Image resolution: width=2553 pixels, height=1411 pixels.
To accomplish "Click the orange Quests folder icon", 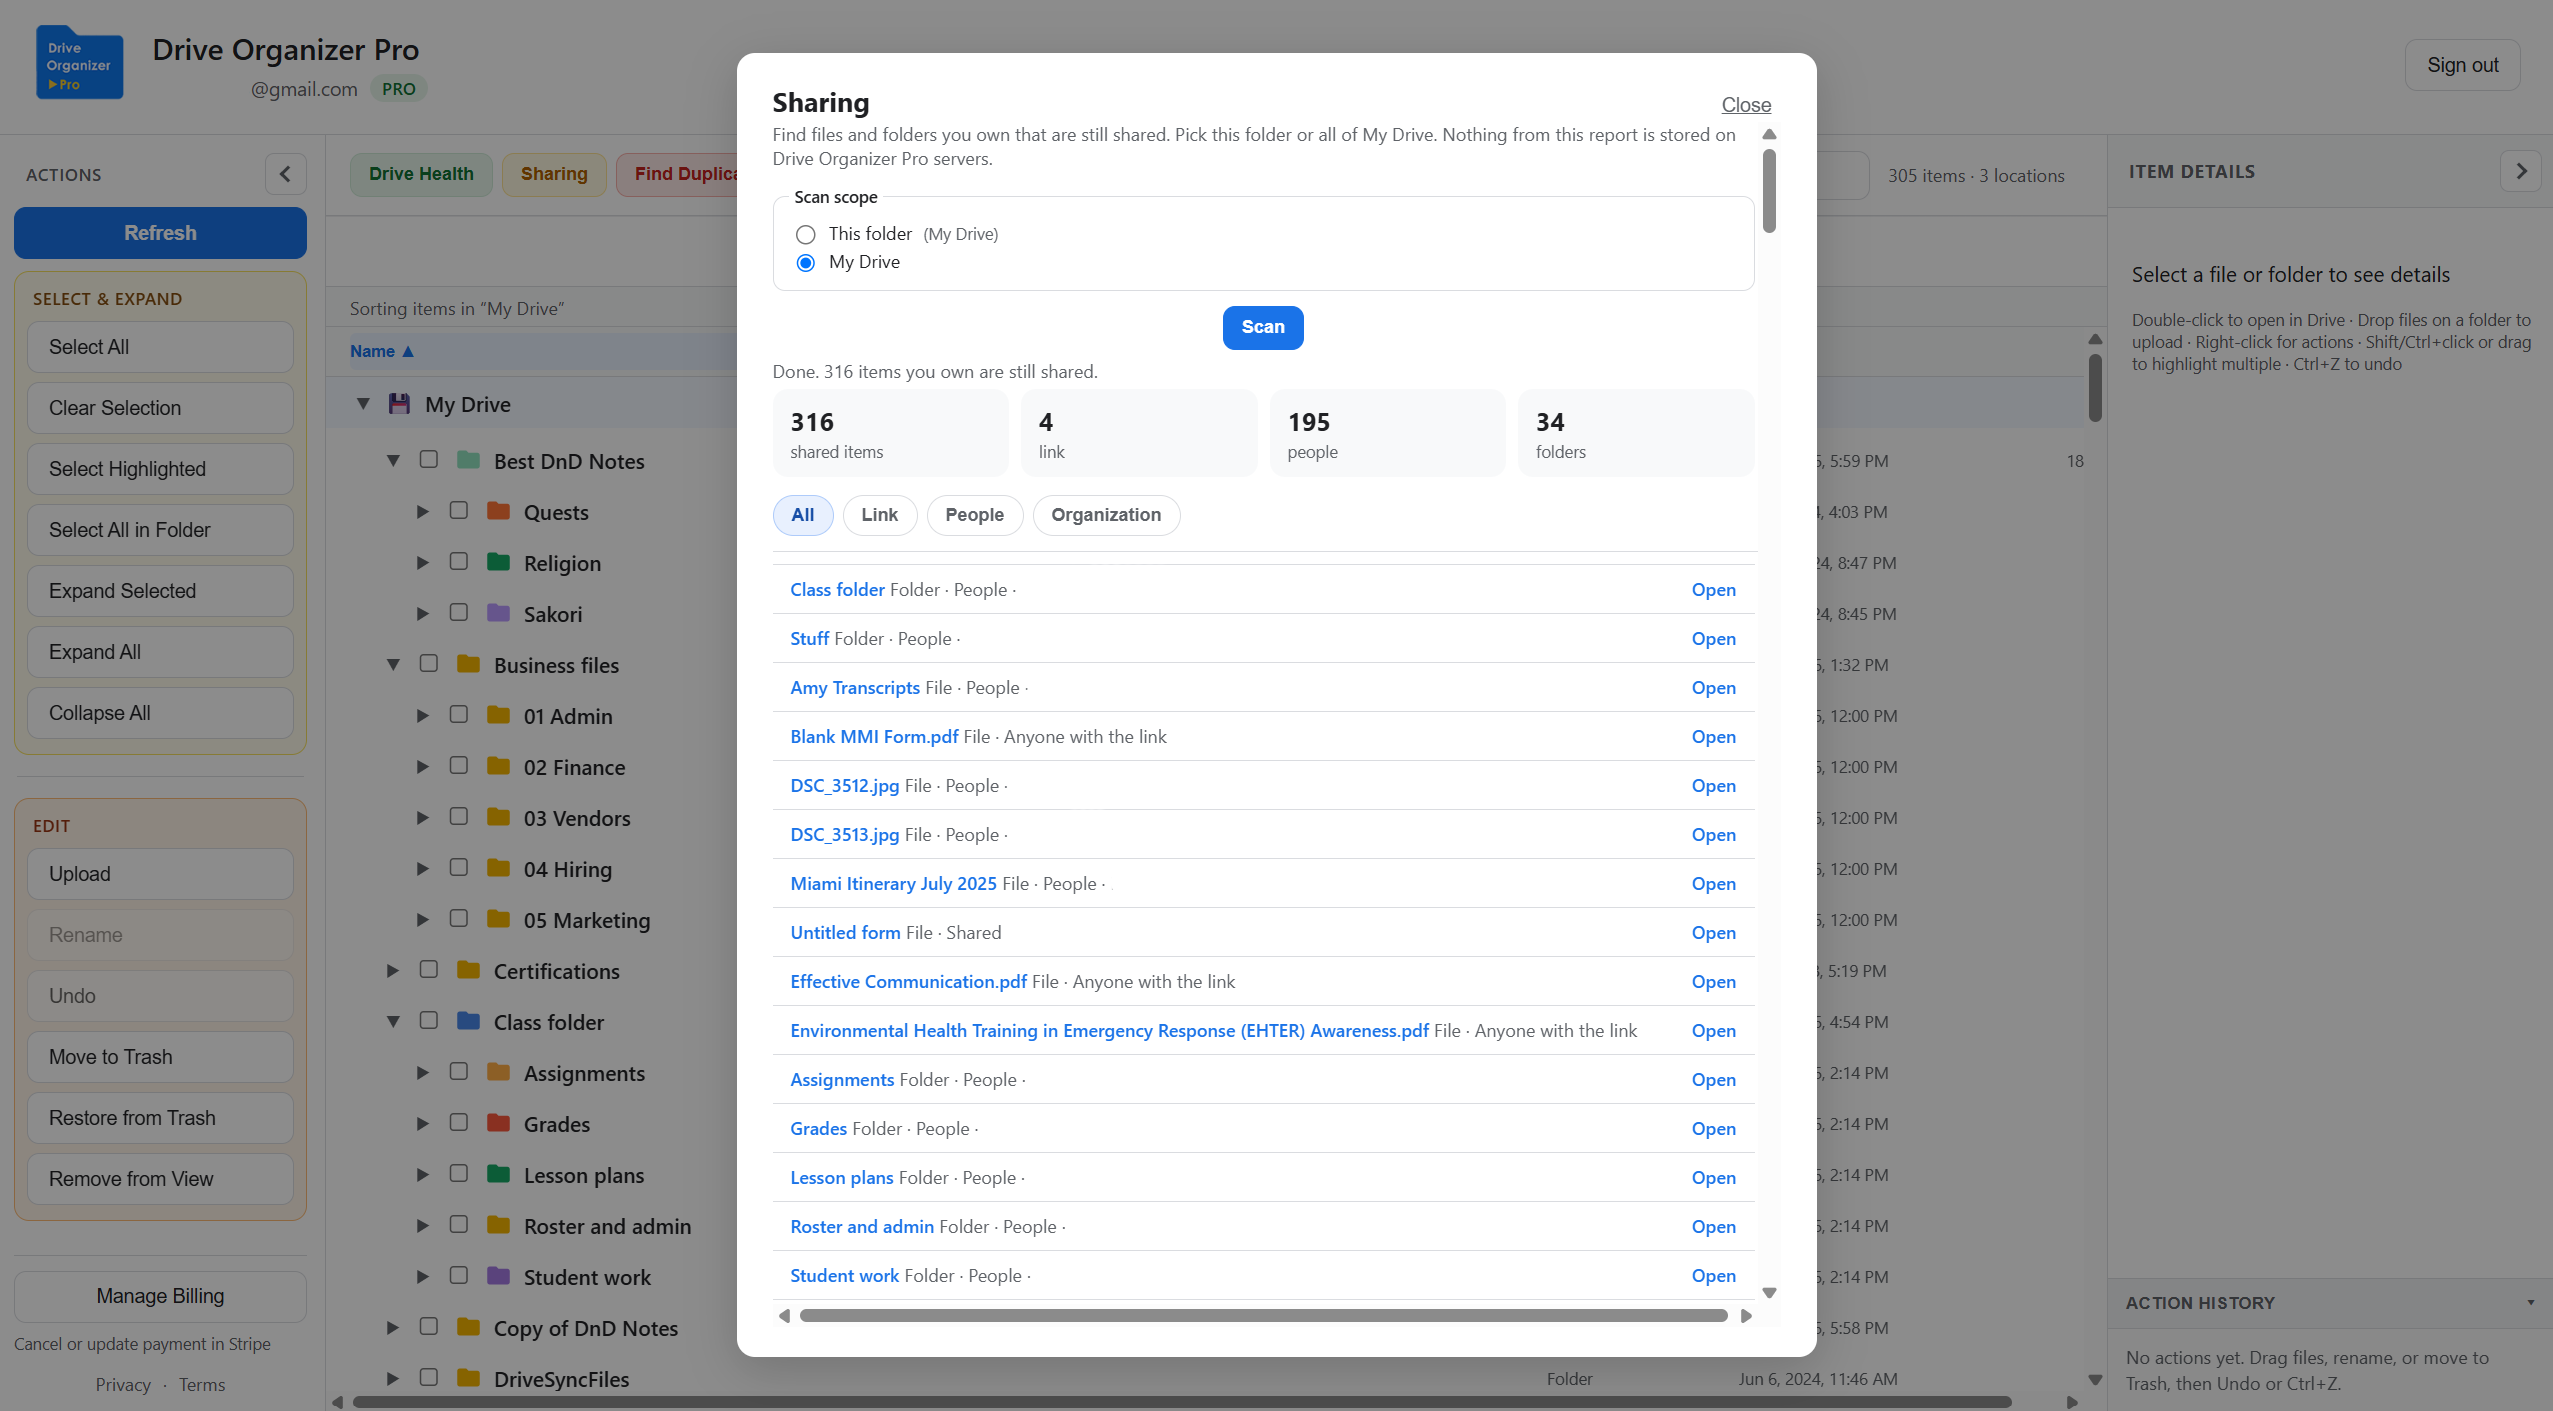I will point(498,511).
